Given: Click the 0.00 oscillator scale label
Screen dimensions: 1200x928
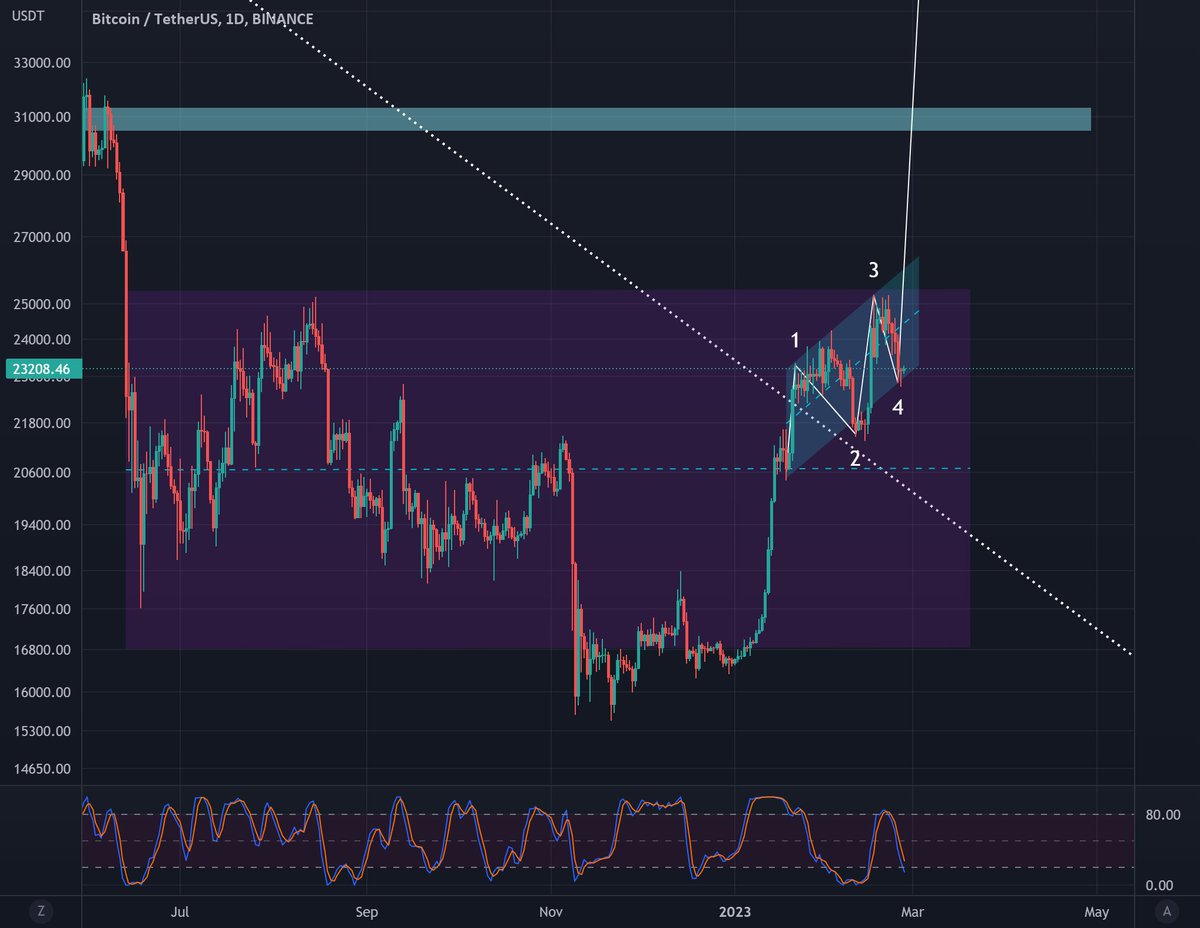Looking at the screenshot, I should click(x=1160, y=885).
